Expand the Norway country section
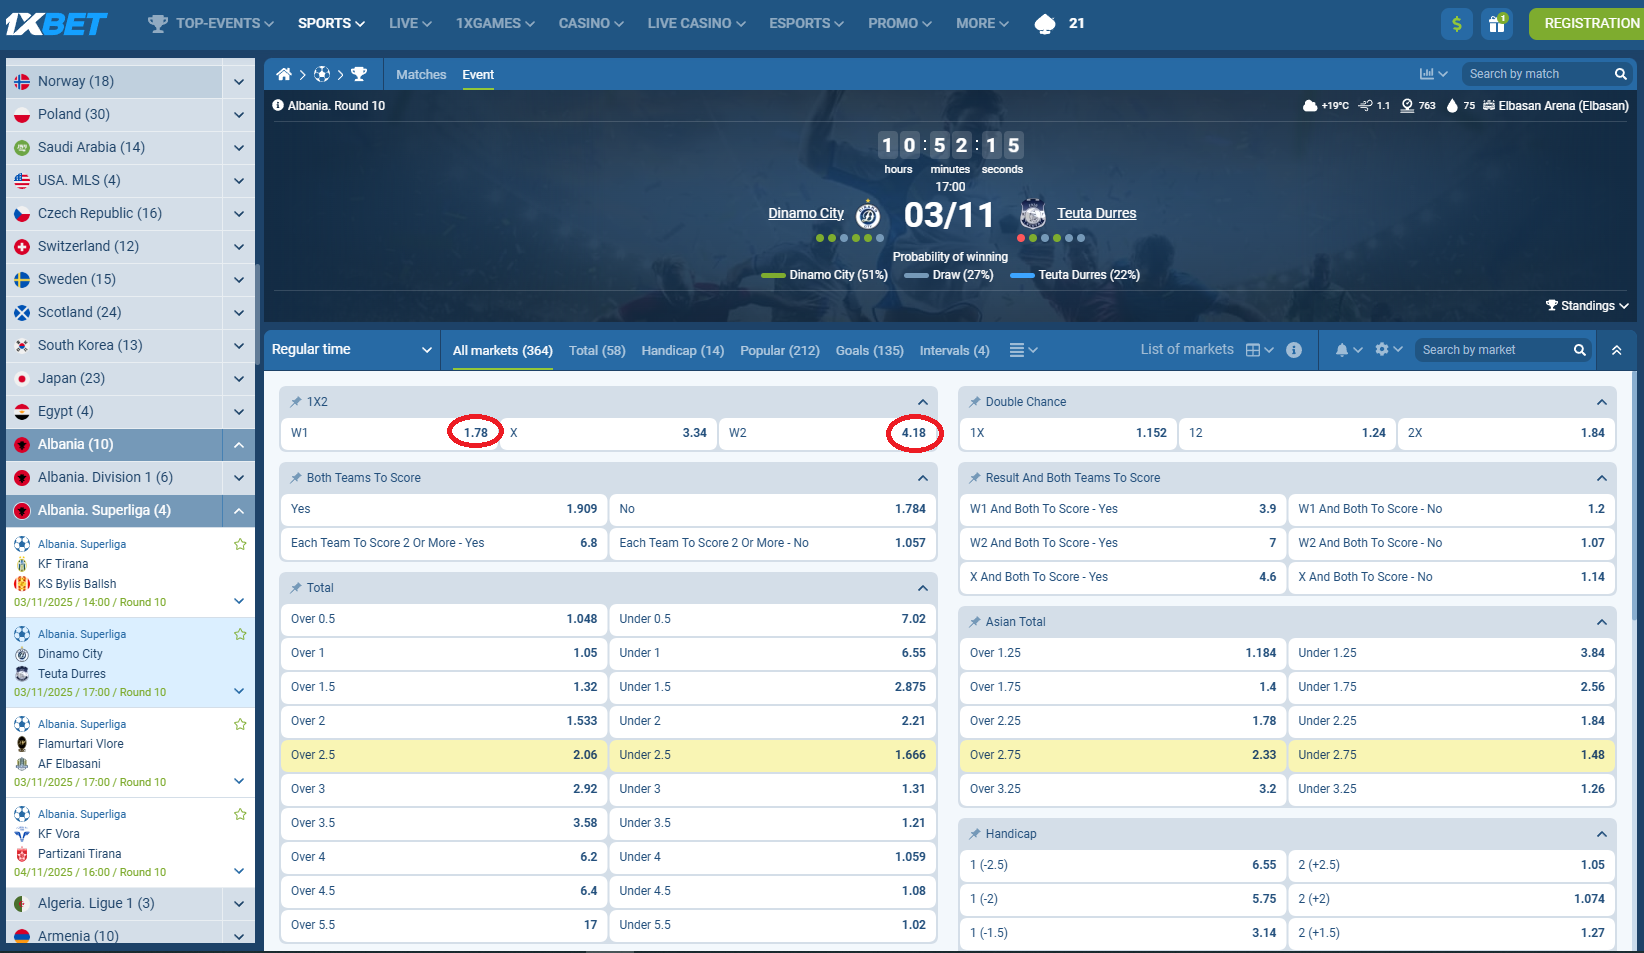The image size is (1644, 953). click(238, 81)
